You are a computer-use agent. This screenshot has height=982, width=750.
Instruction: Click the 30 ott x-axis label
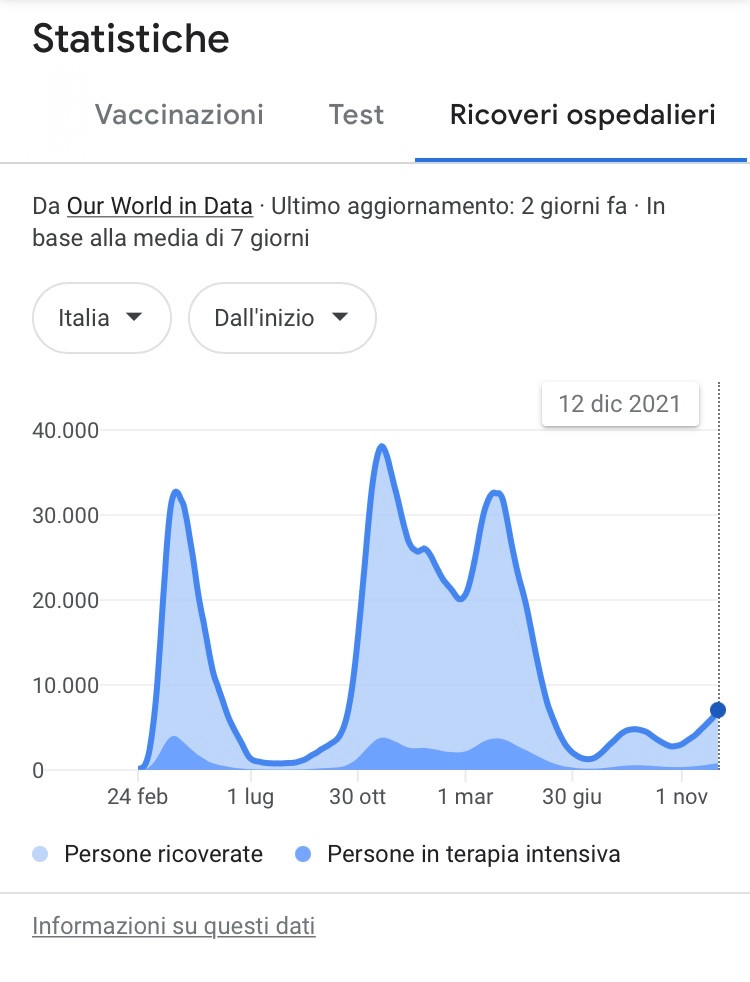click(357, 797)
